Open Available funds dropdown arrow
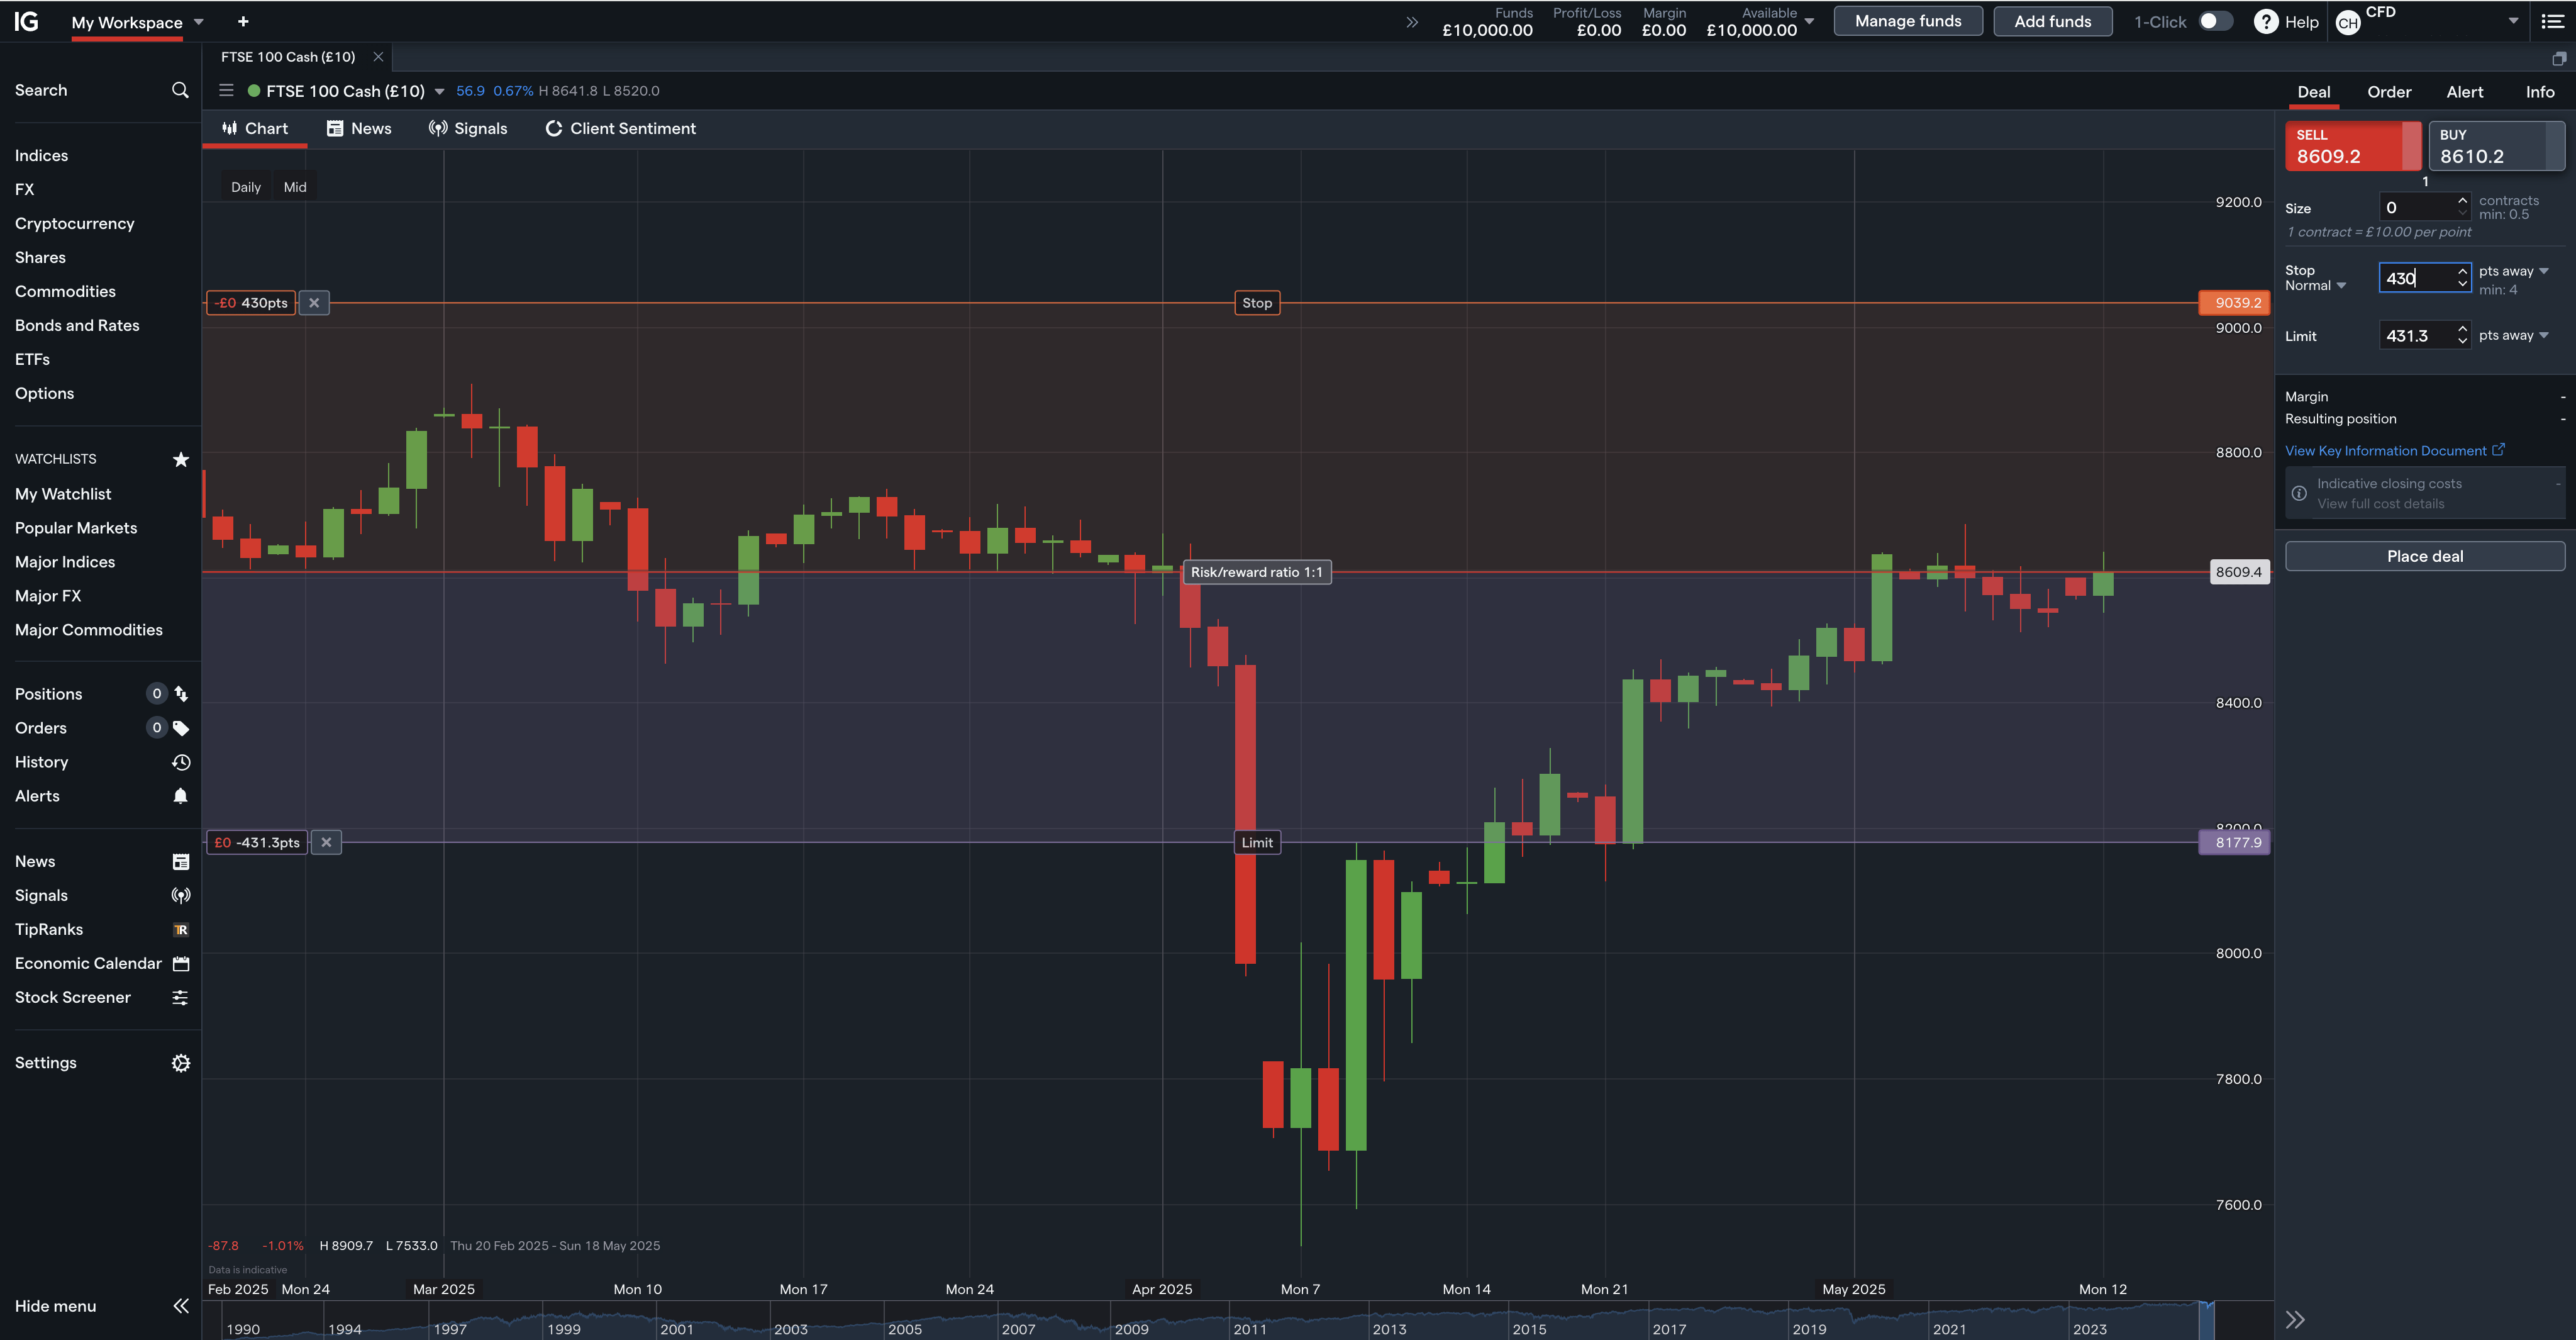This screenshot has height=1340, width=2576. (x=1809, y=21)
